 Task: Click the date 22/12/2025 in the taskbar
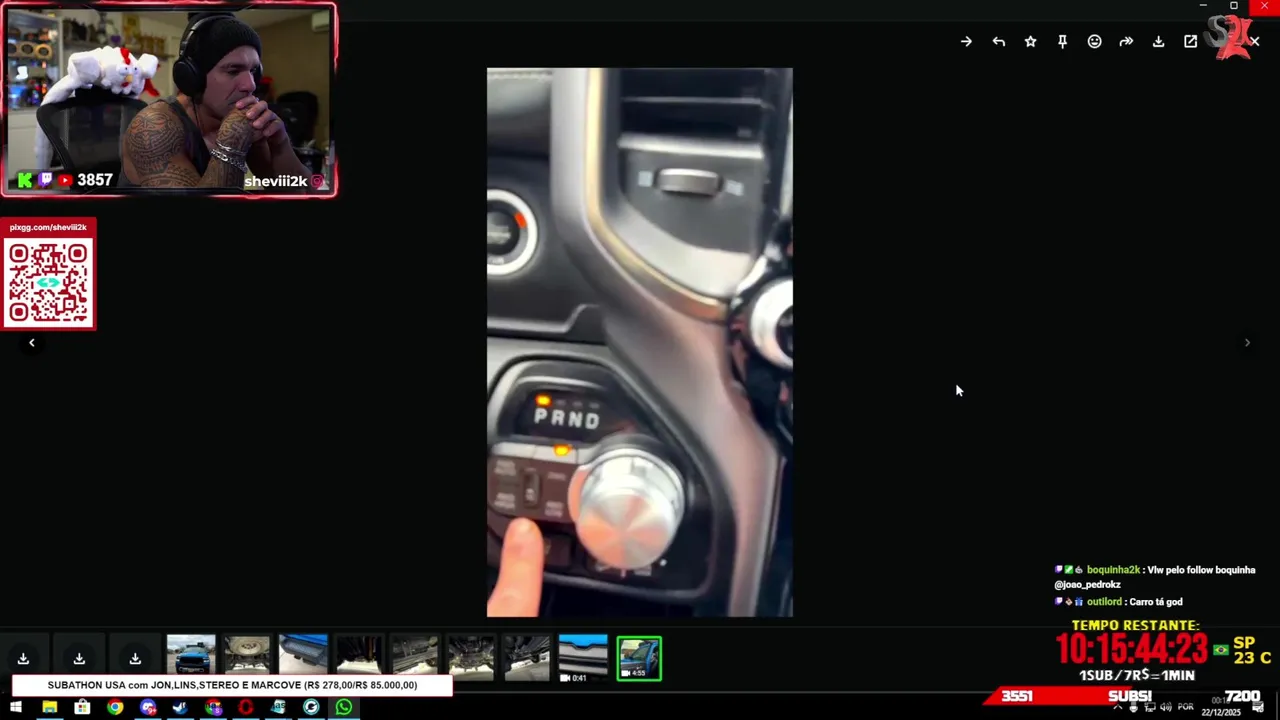(1221, 713)
